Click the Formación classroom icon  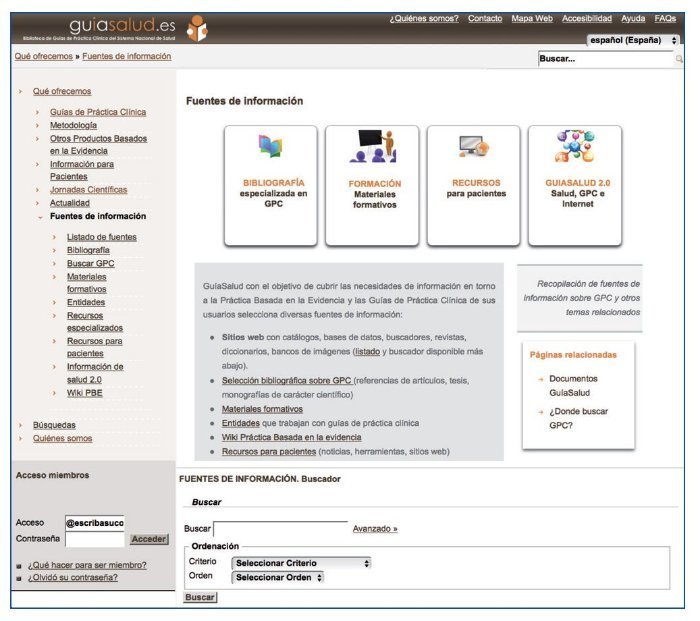(373, 147)
